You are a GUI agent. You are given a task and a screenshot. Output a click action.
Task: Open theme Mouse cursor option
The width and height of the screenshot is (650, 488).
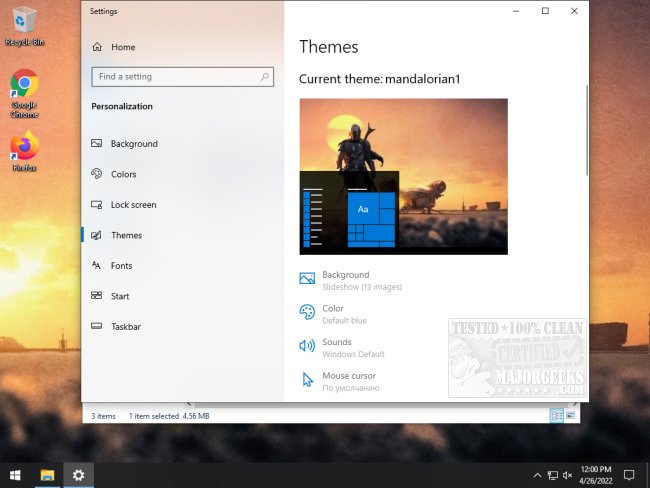[x=339, y=381]
